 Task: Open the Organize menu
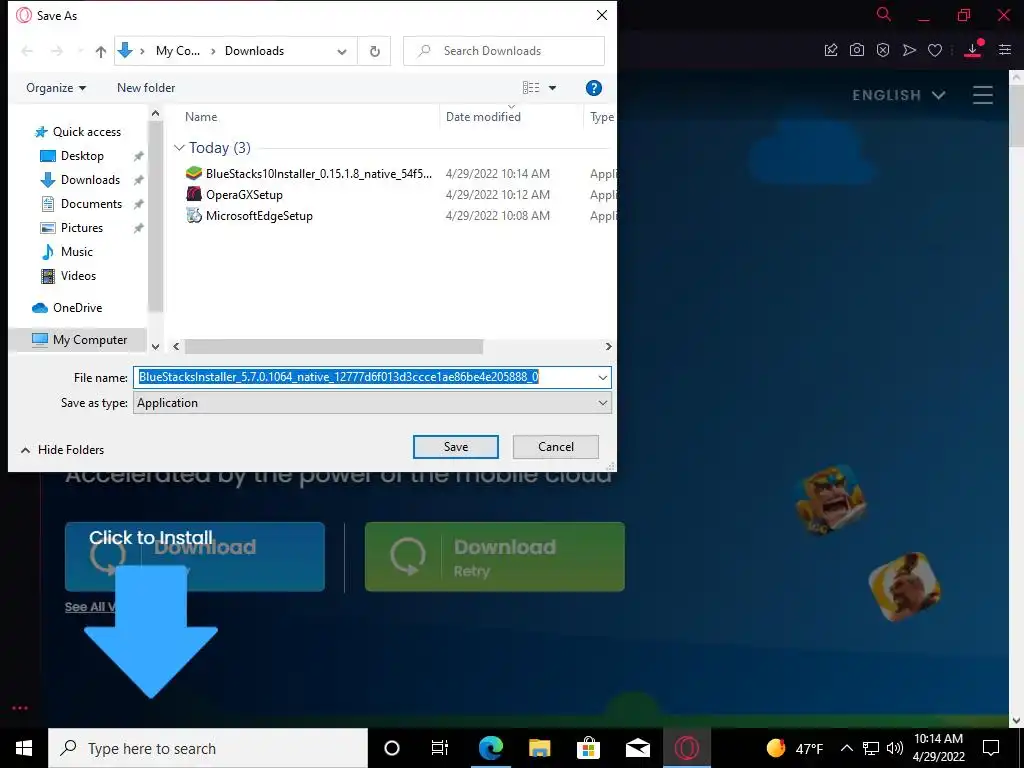[56, 88]
